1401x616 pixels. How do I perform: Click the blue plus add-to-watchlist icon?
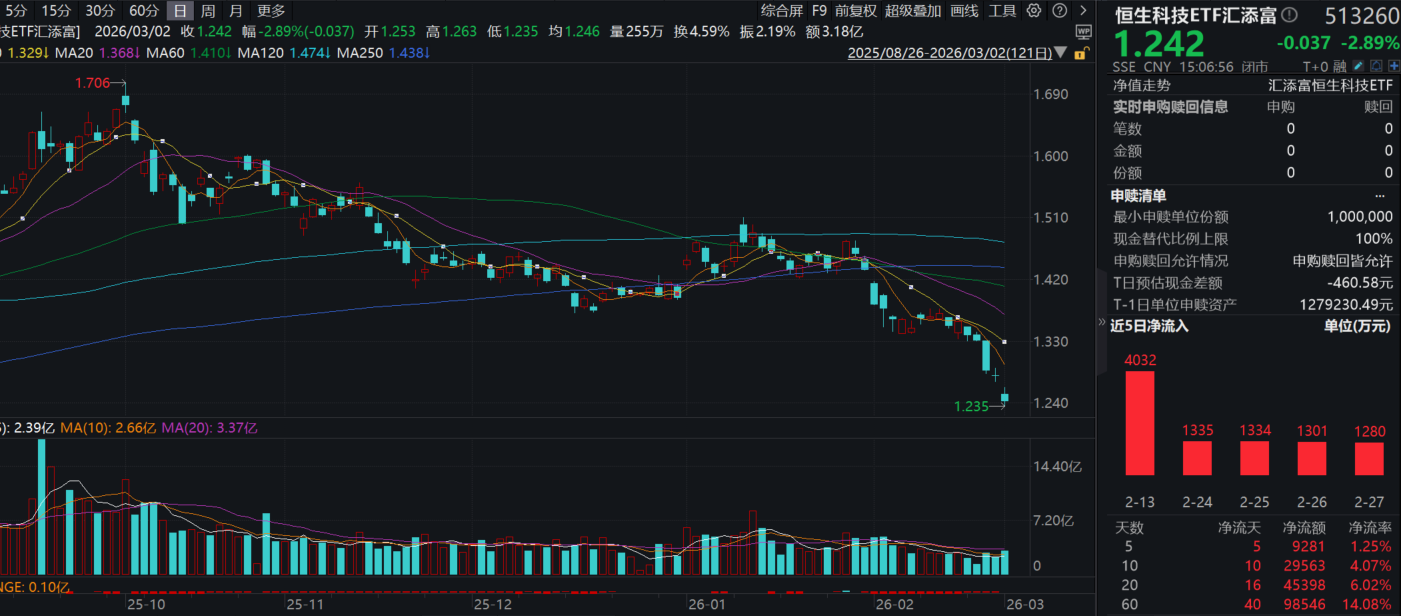pos(1393,66)
